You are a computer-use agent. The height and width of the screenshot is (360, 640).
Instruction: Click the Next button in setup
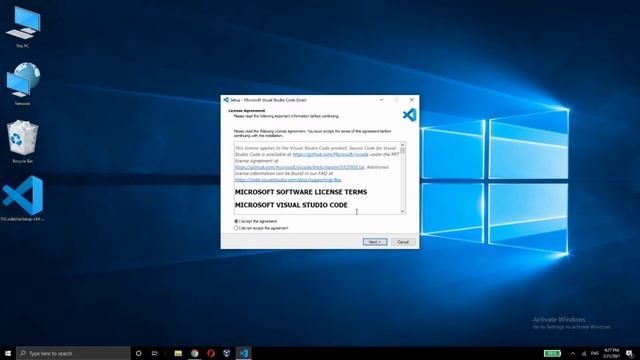click(375, 242)
